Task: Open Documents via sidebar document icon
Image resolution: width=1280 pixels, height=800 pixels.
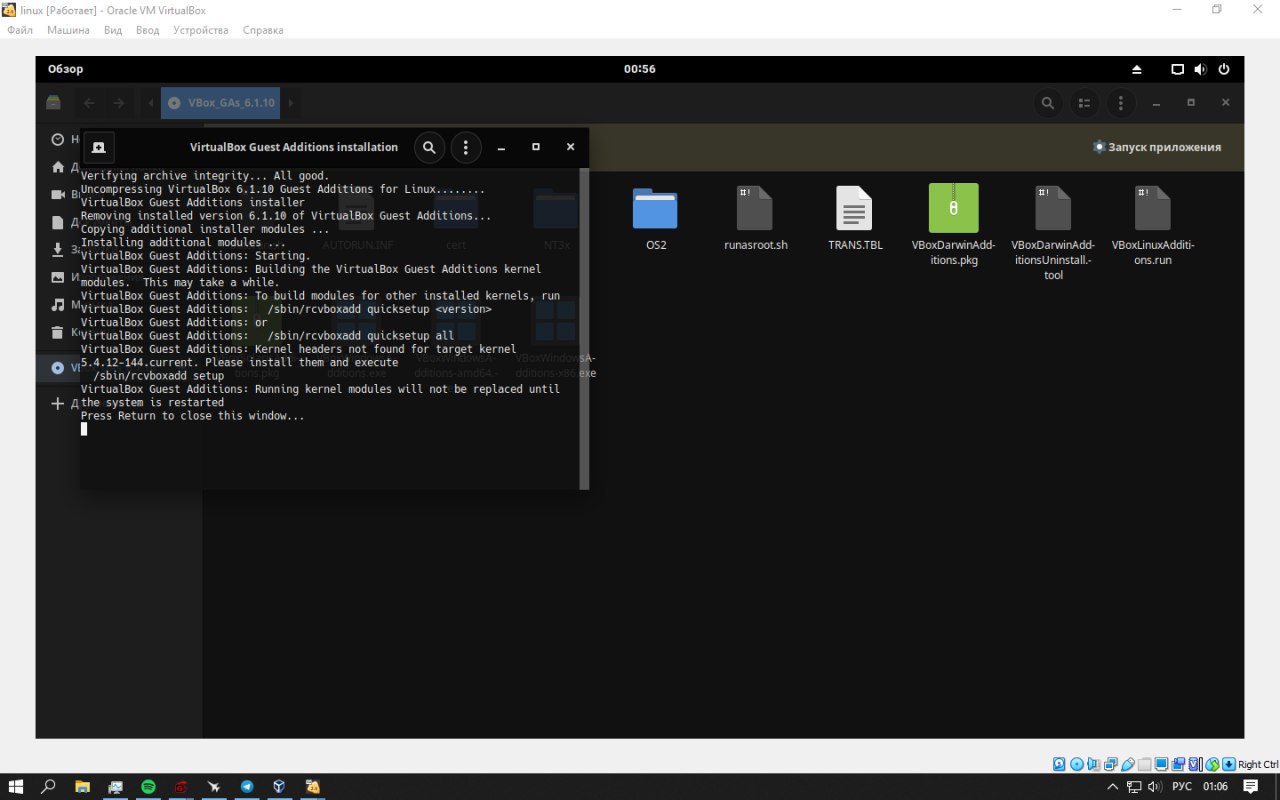Action: pos(58,222)
